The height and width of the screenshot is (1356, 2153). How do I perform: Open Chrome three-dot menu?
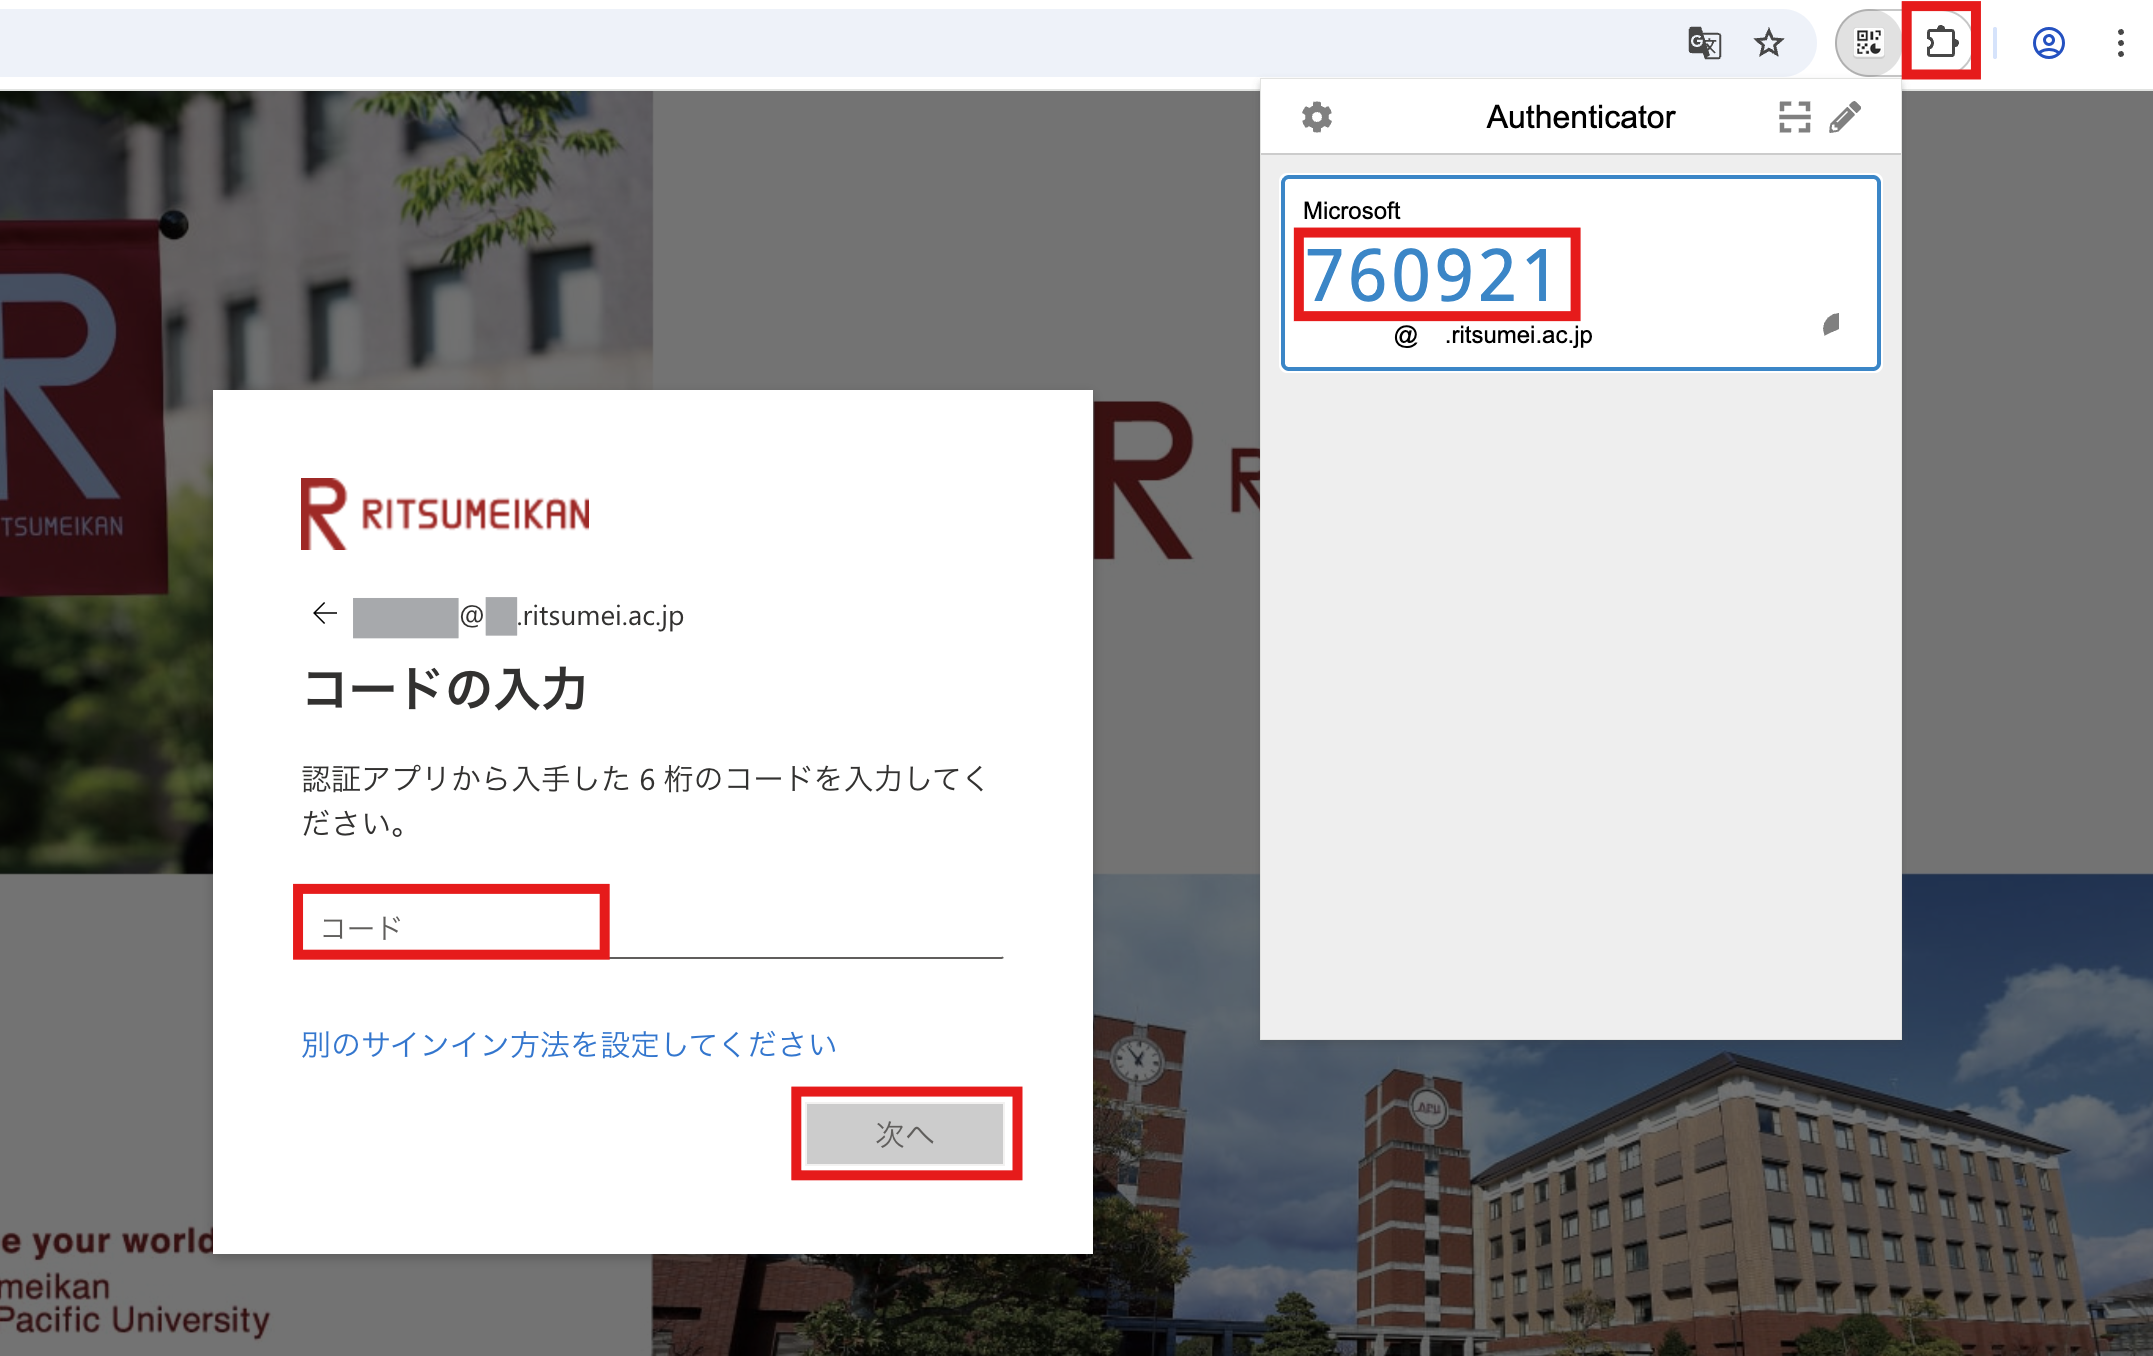coord(2120,43)
